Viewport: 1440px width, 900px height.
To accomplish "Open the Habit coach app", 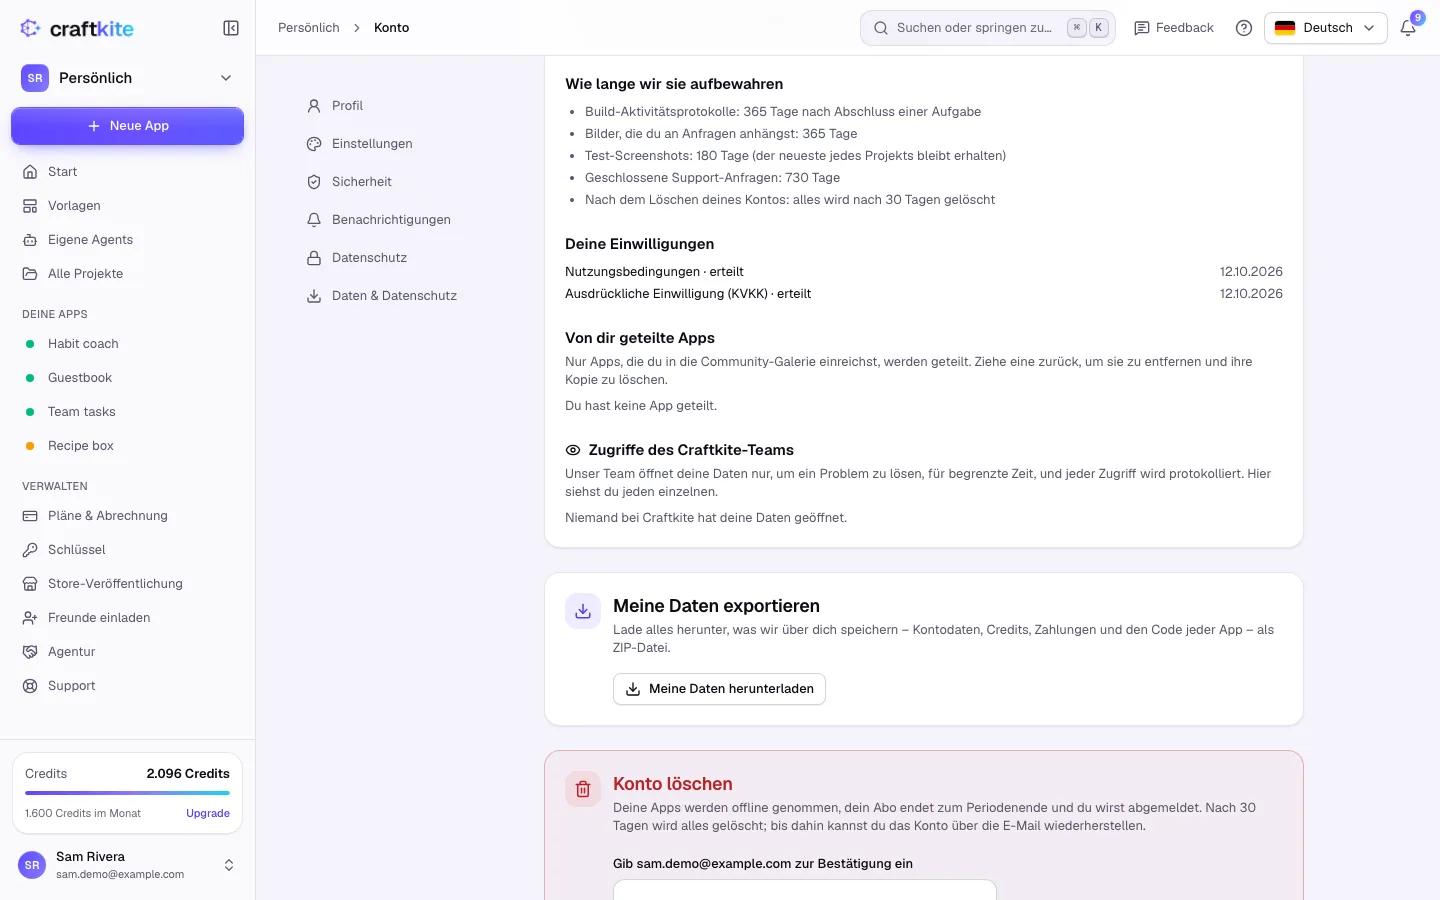I will coord(127,344).
